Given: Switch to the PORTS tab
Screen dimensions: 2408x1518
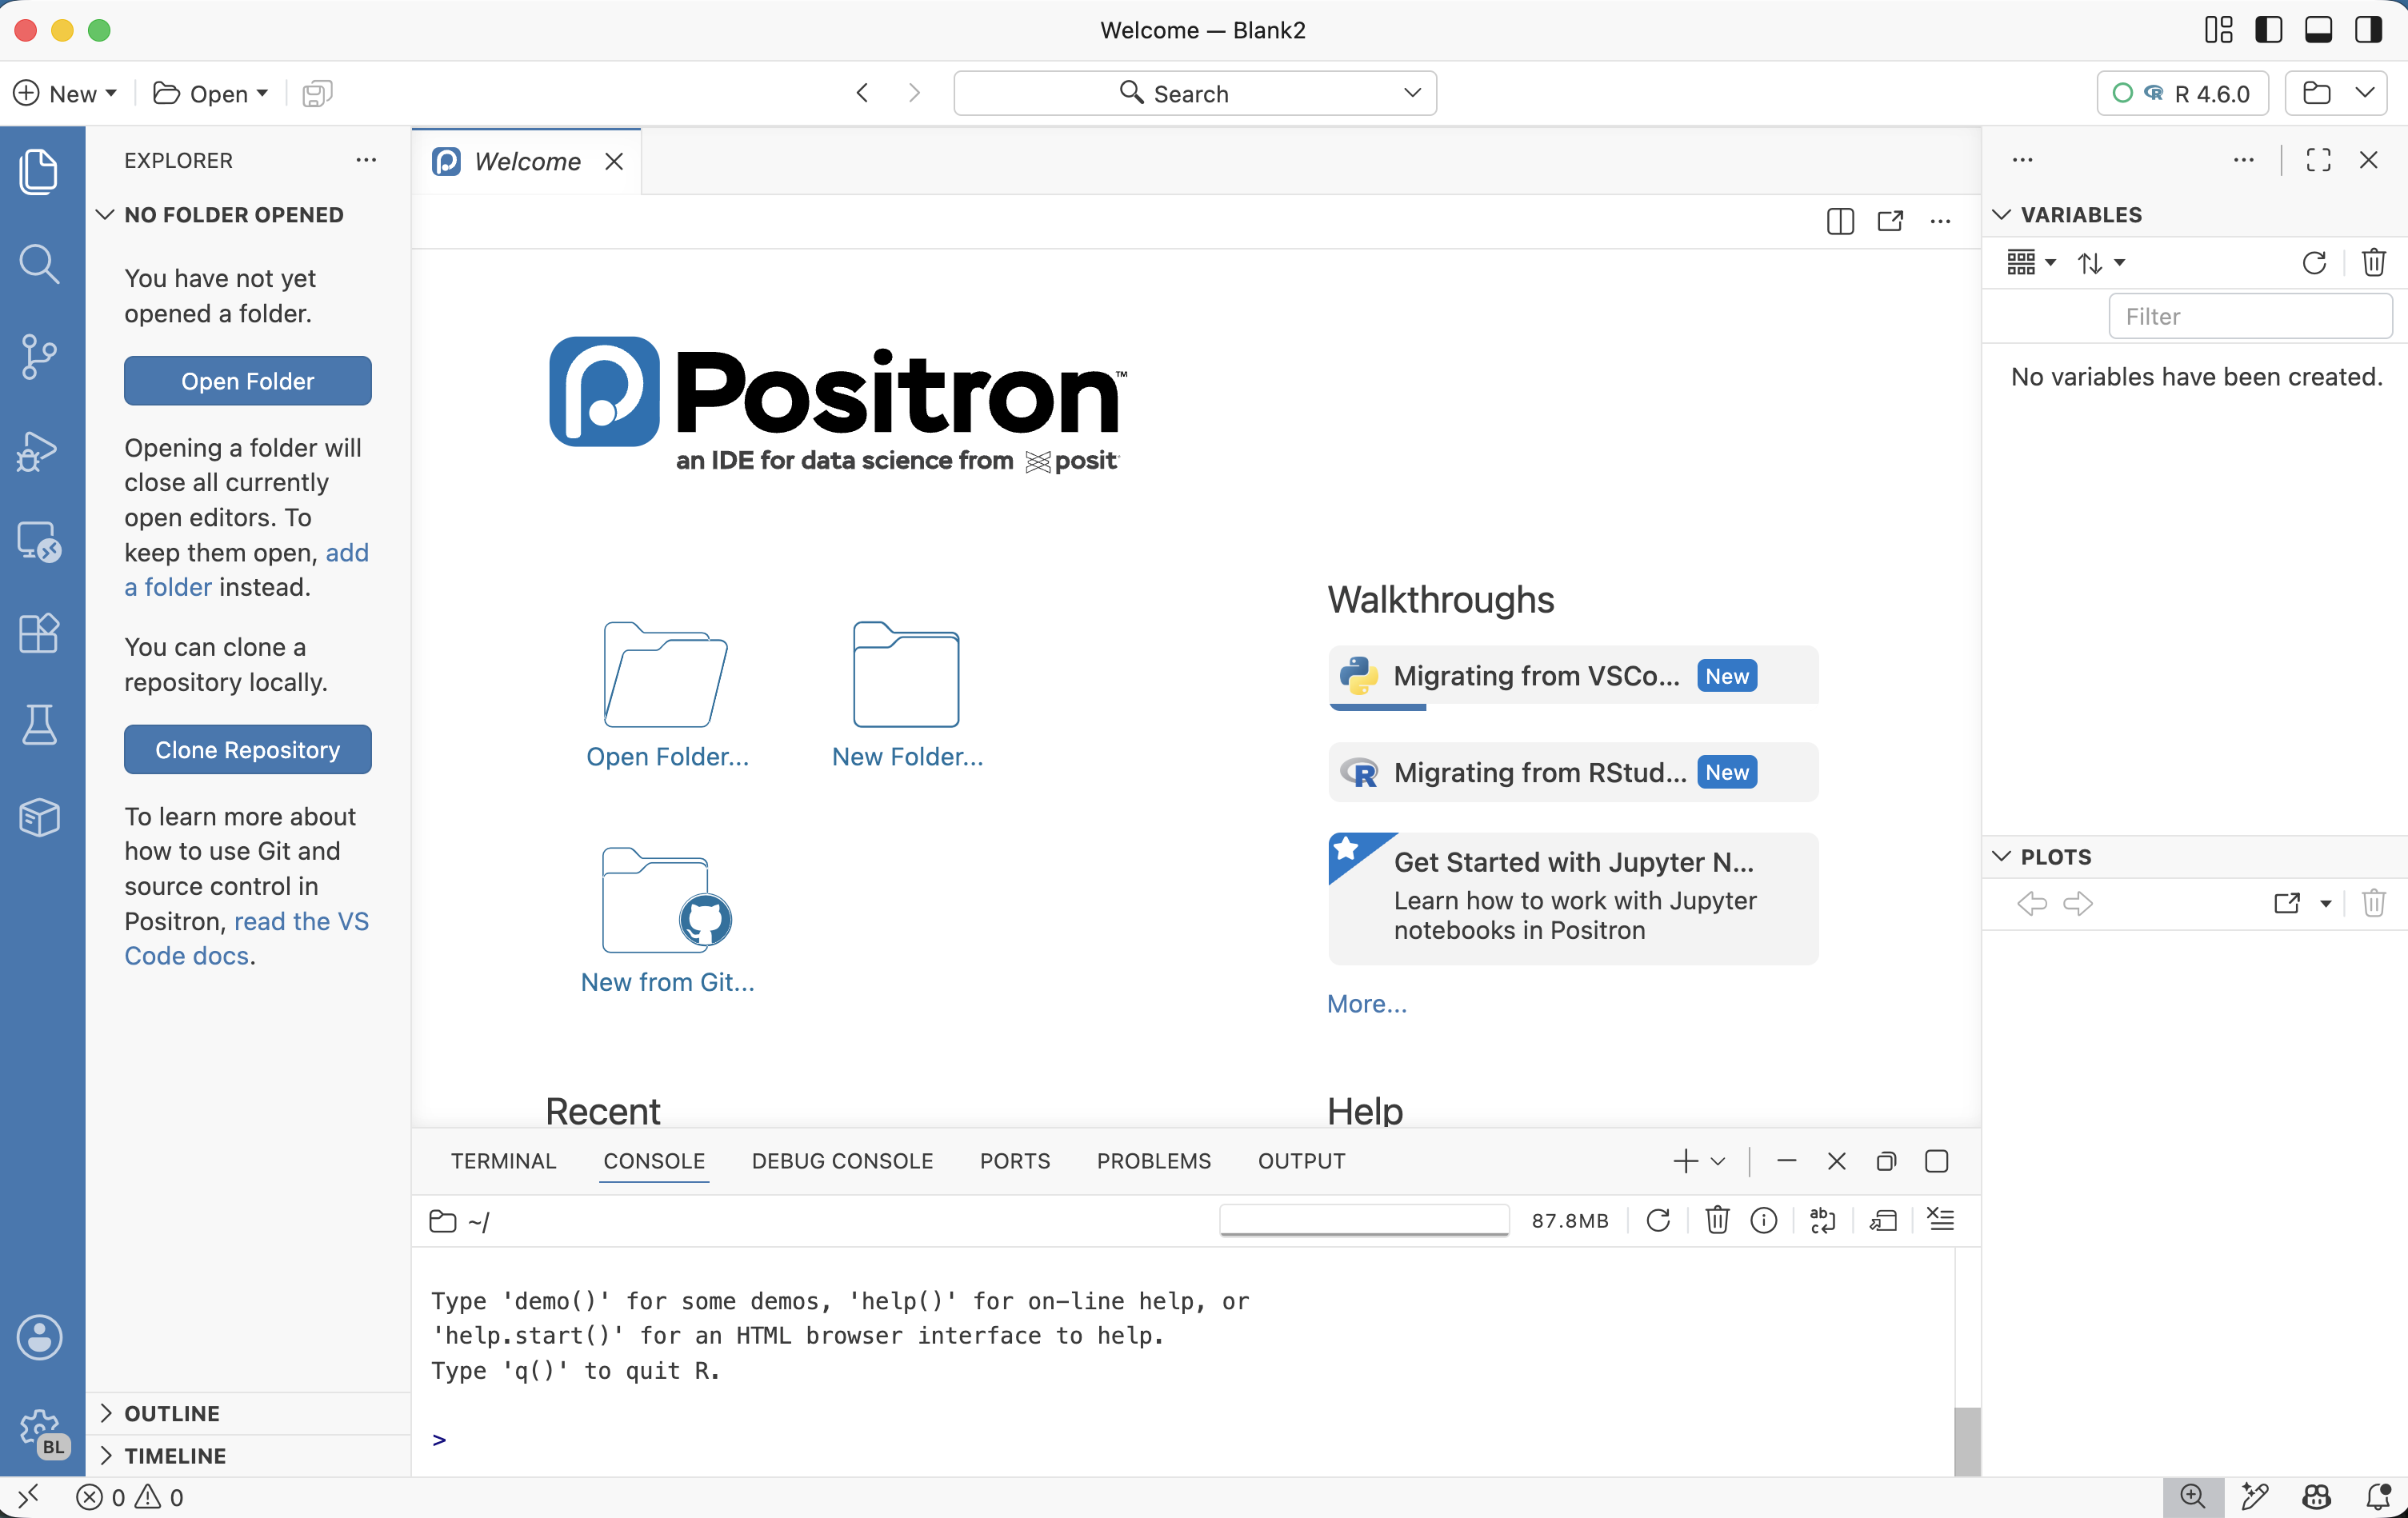Looking at the screenshot, I should [x=1014, y=1160].
